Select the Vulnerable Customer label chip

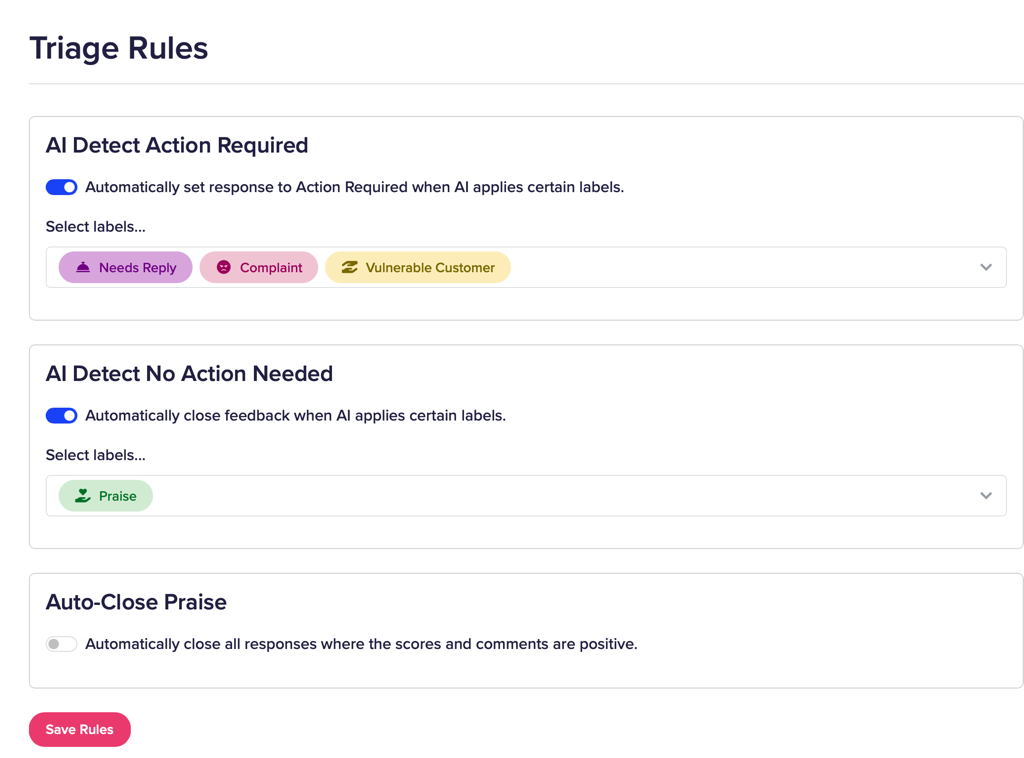tap(417, 267)
